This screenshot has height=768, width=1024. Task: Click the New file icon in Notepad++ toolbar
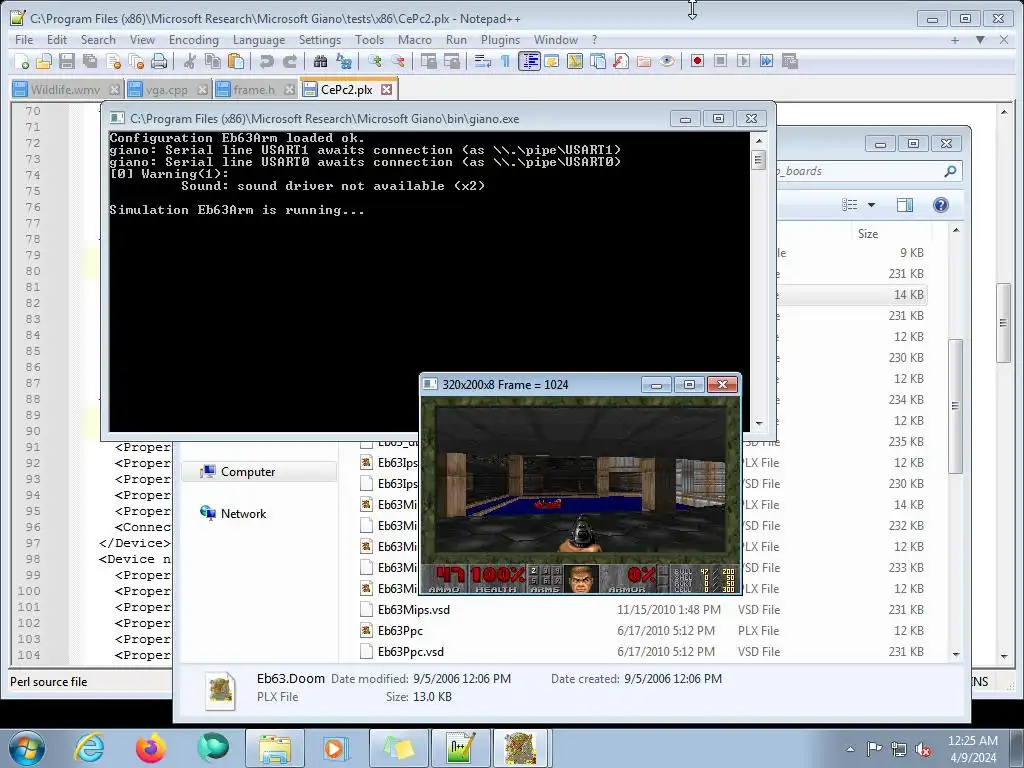[22, 61]
